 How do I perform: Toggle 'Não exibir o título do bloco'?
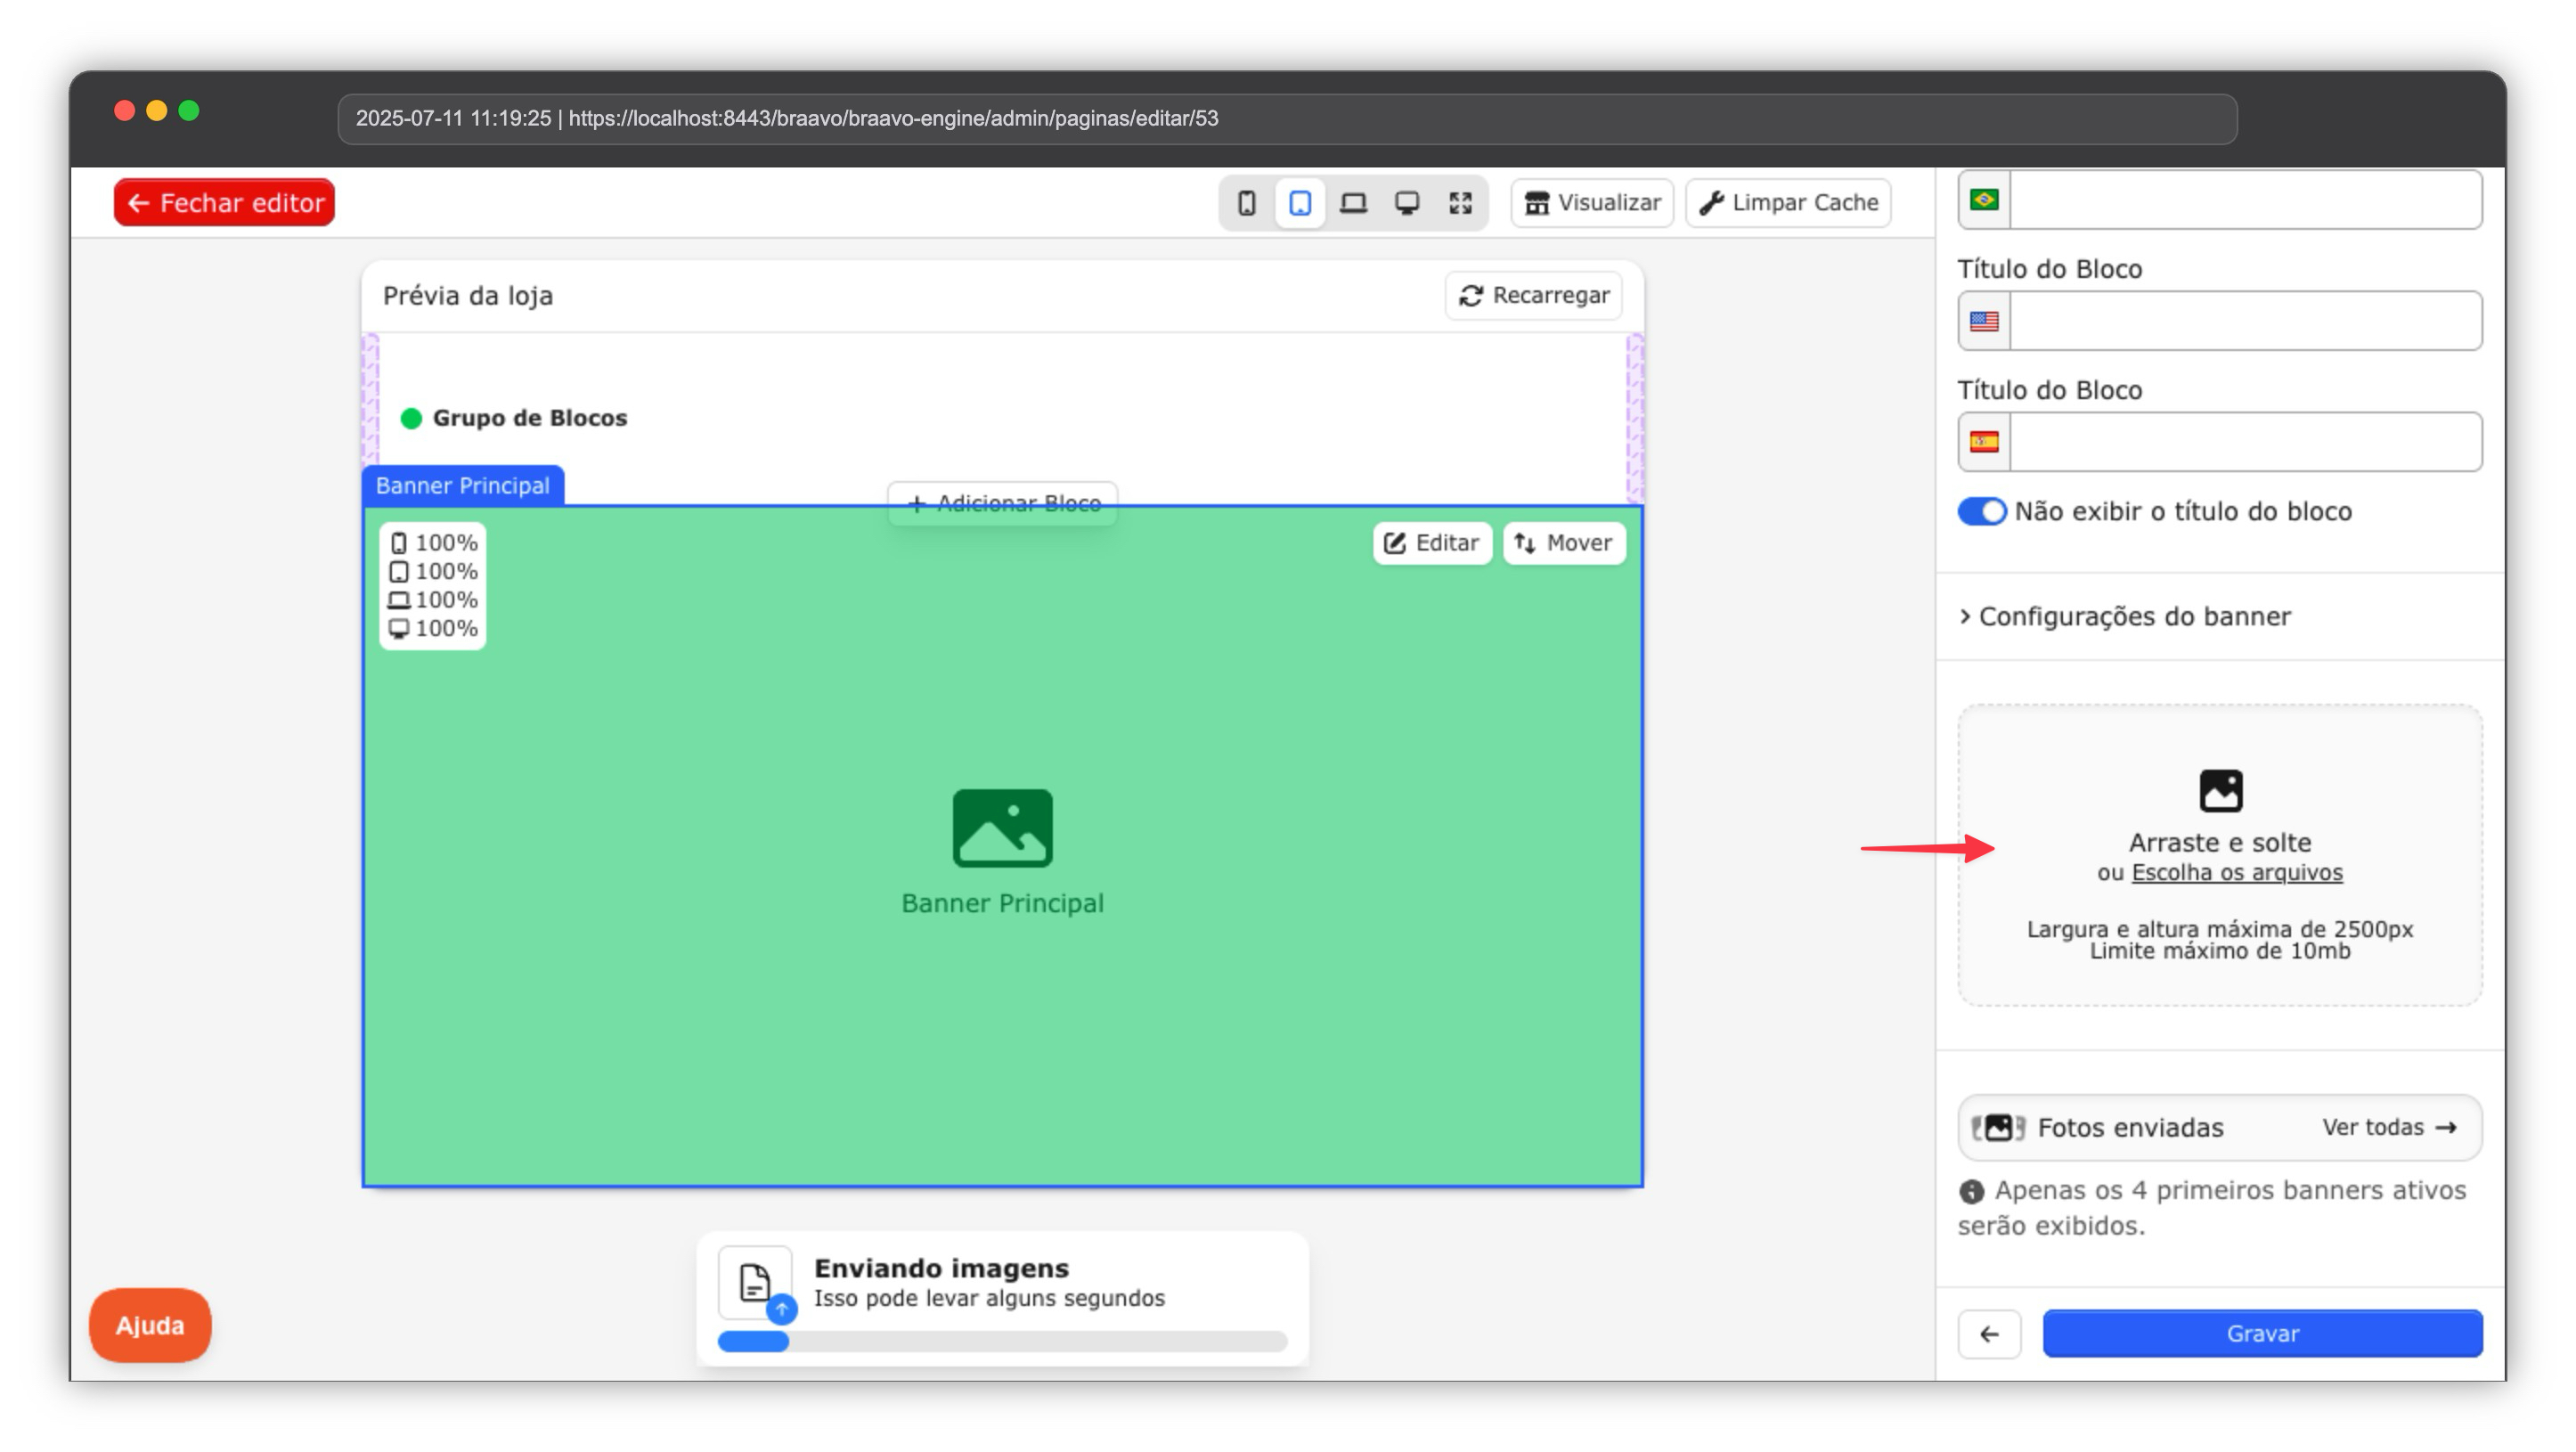point(1981,511)
